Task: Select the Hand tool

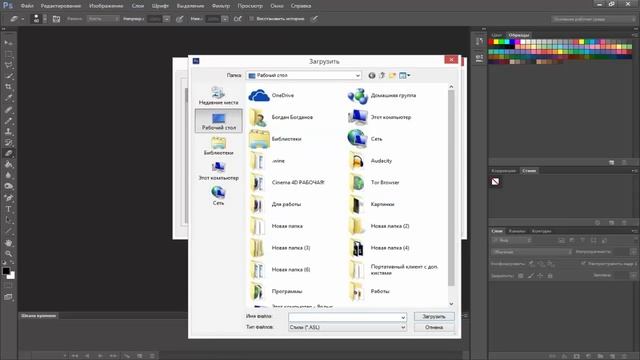Action: [x=8, y=243]
